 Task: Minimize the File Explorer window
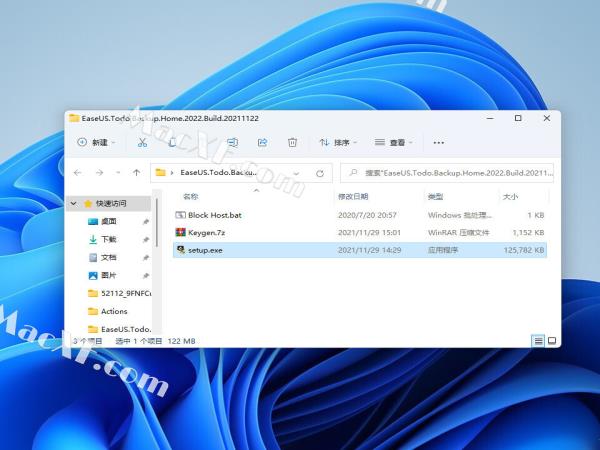click(x=490, y=118)
